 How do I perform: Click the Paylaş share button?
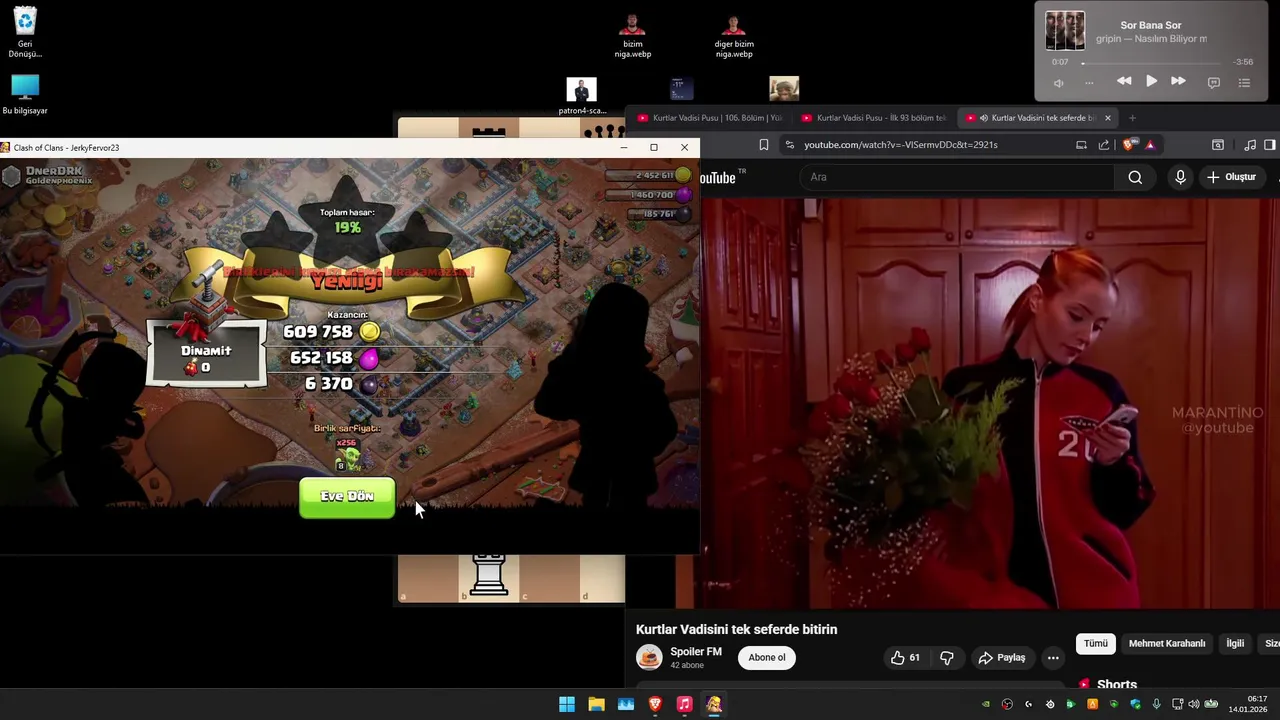[x=1002, y=657]
